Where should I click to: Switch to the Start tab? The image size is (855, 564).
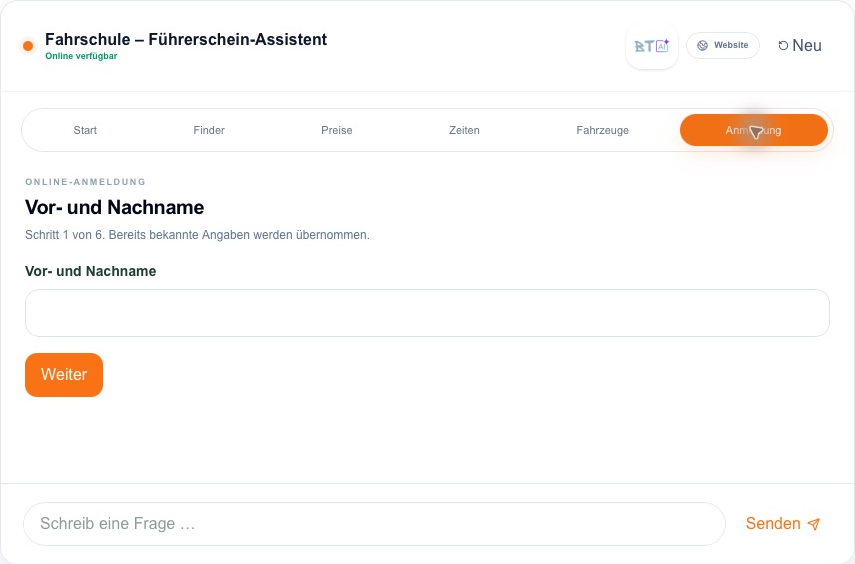tap(85, 130)
